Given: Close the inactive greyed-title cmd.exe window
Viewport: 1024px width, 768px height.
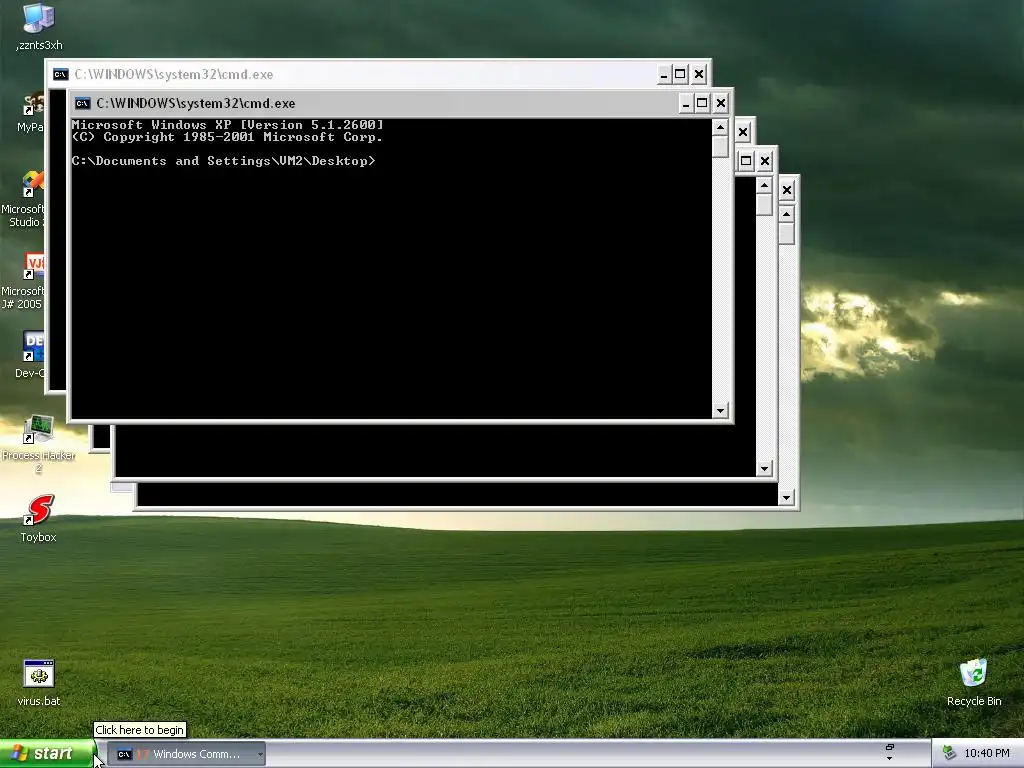Looking at the screenshot, I should pyautogui.click(x=699, y=74).
